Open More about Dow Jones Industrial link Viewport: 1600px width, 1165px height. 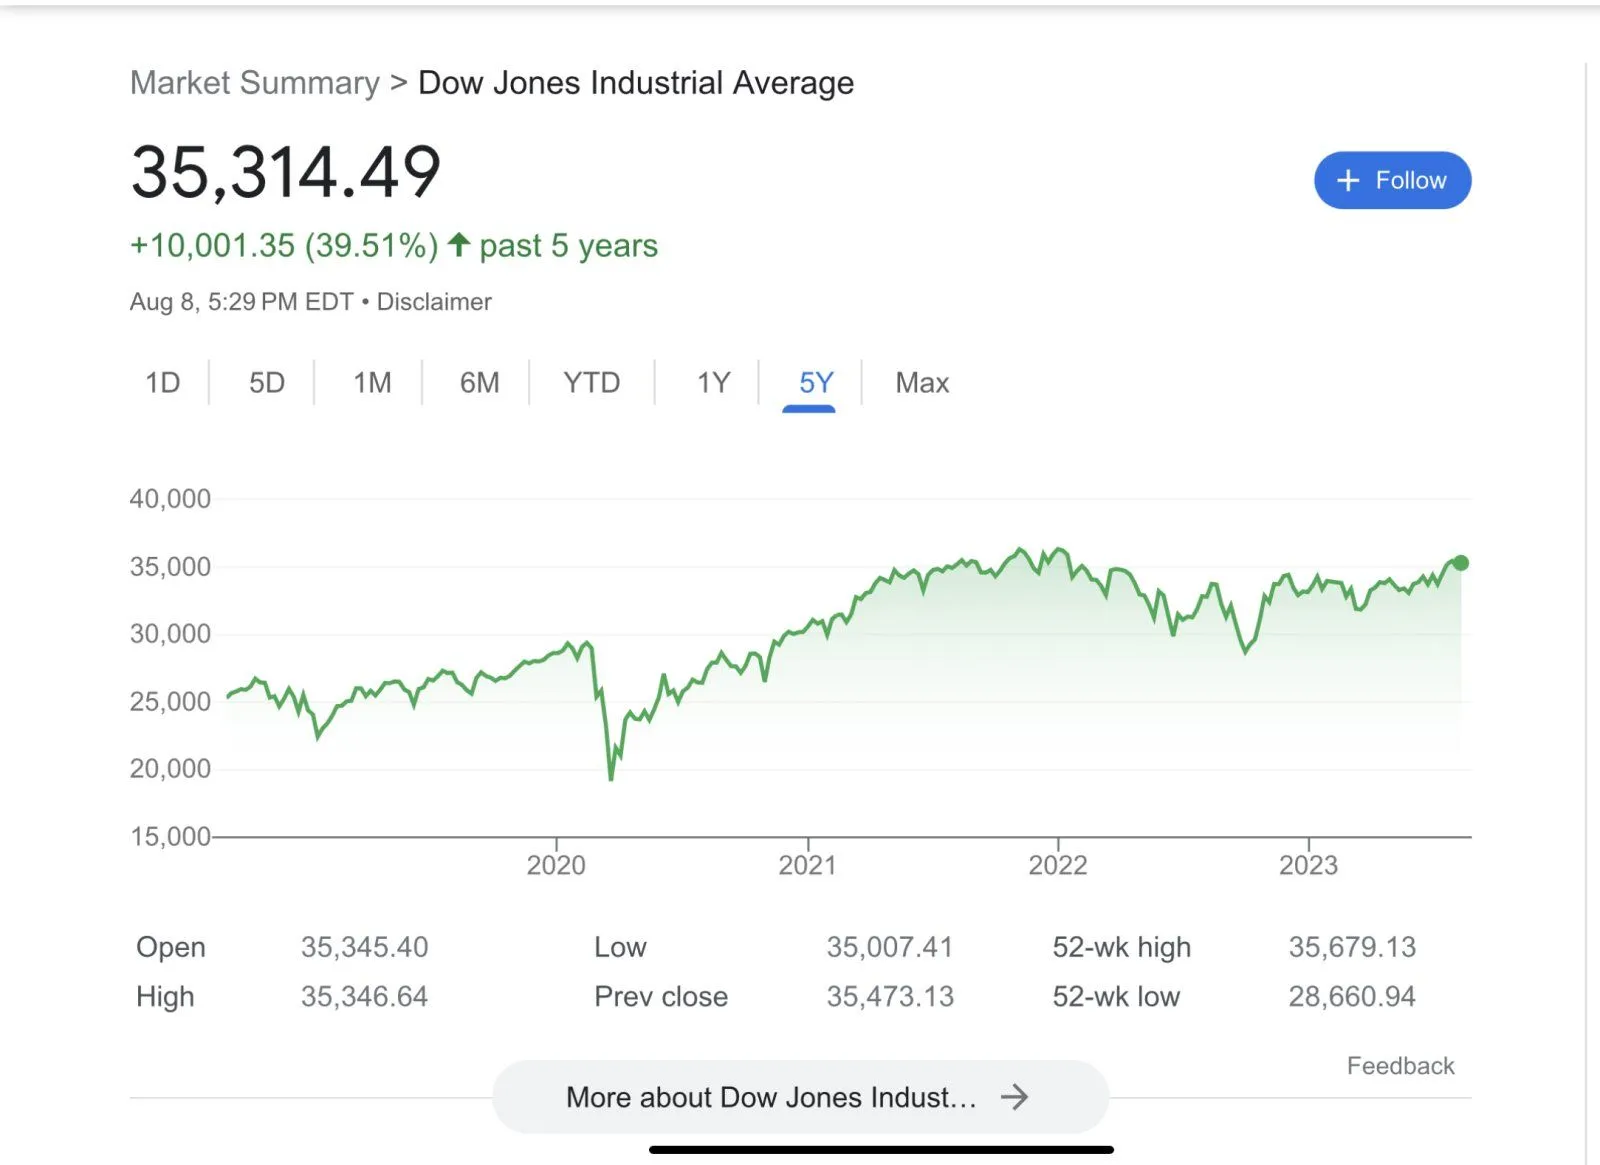click(771, 1097)
